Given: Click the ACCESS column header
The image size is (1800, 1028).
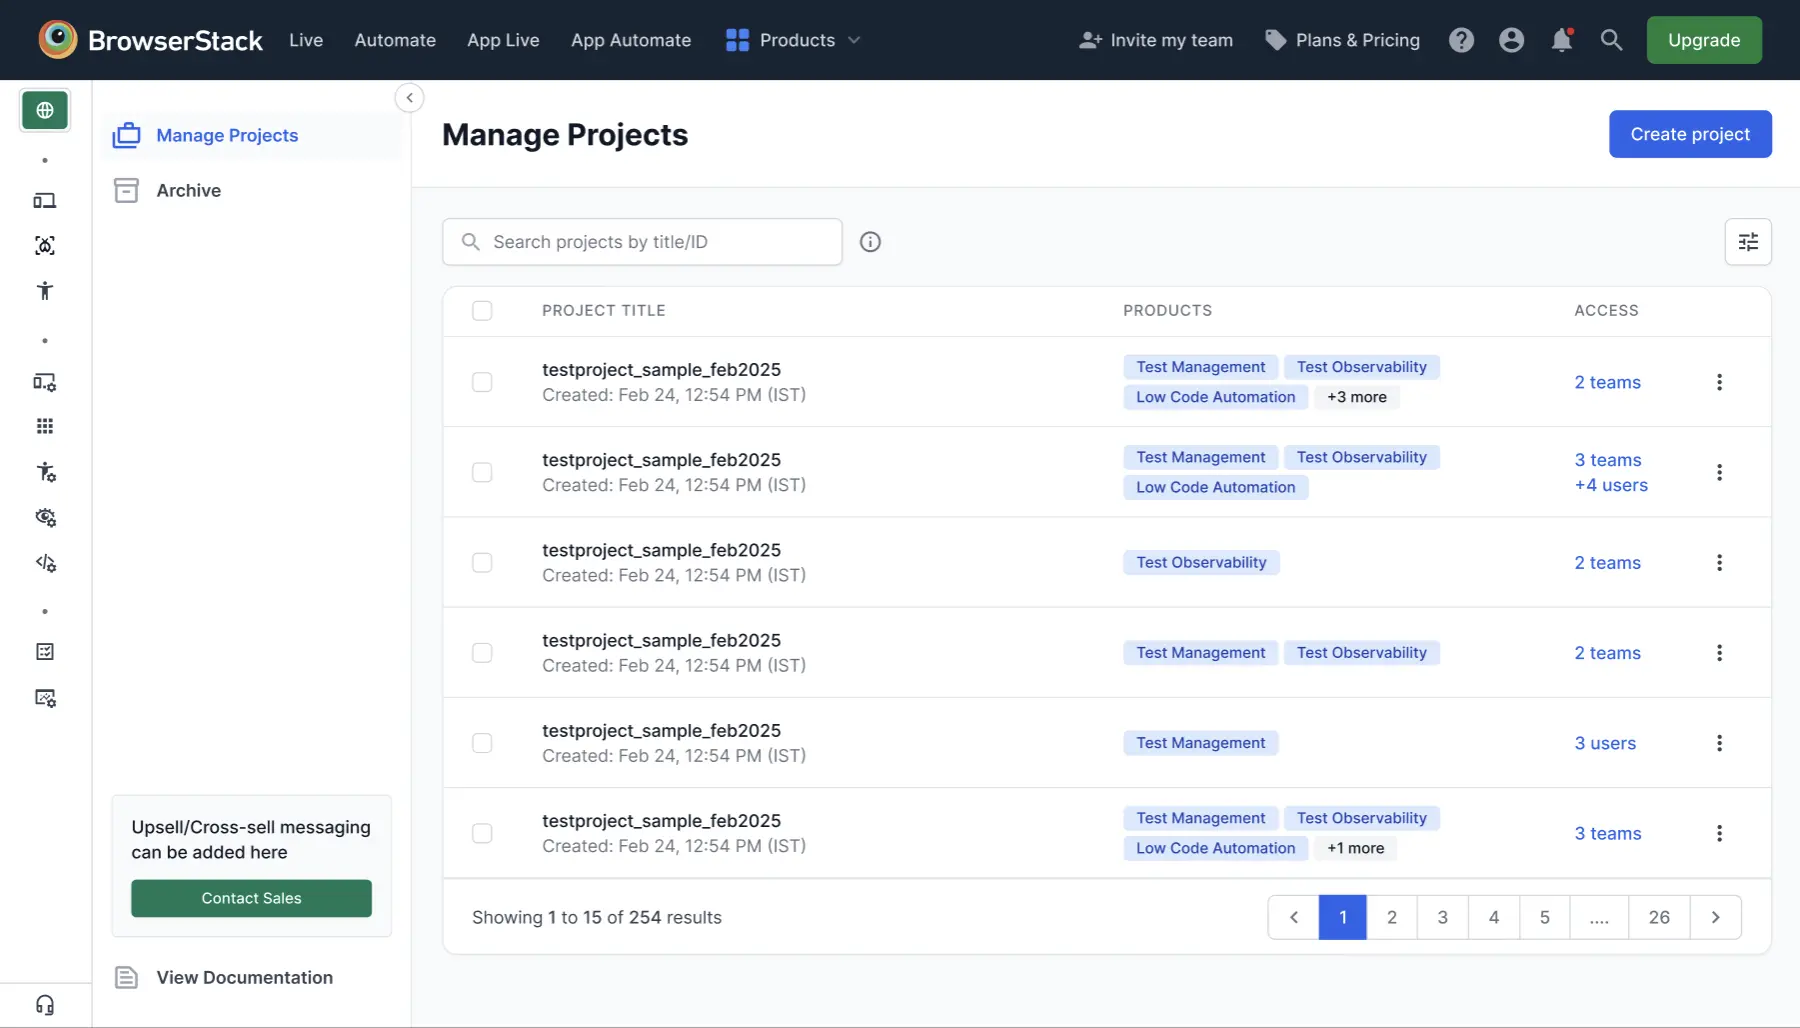Looking at the screenshot, I should (x=1606, y=310).
